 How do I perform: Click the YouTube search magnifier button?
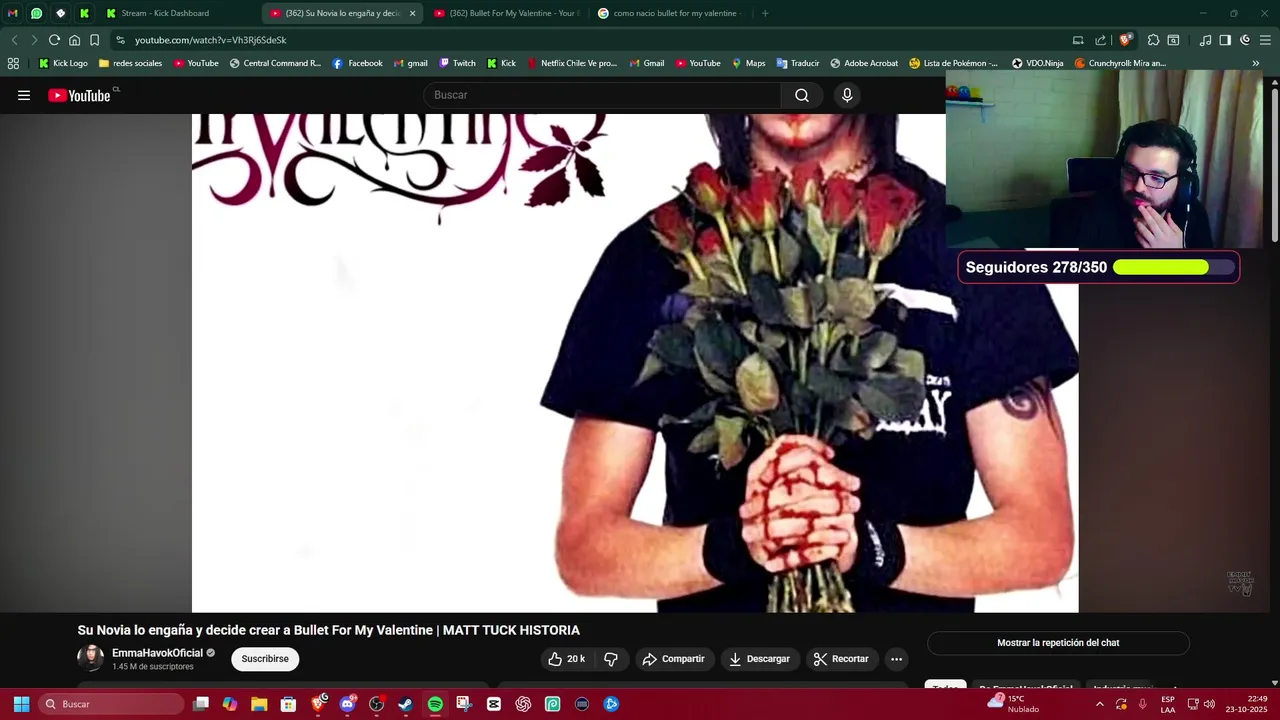point(801,95)
